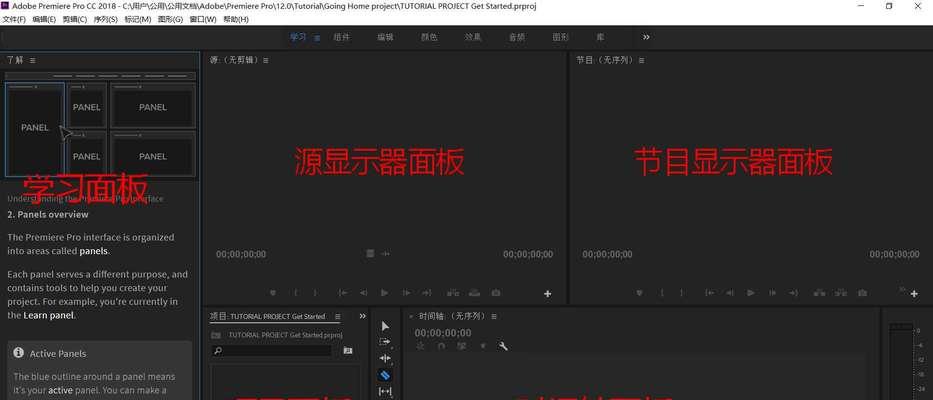Toggle linked selection in the timeline
Screen dimensions: 933x400
pos(461,346)
